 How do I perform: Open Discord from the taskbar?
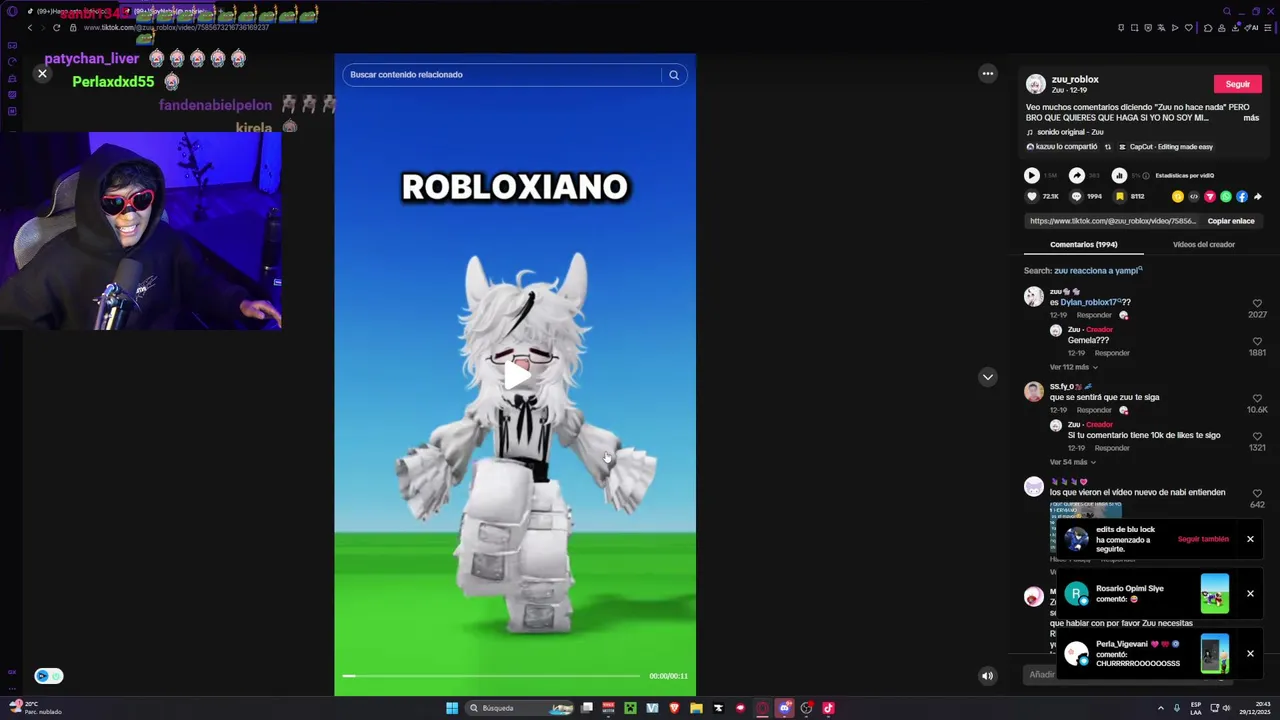pos(784,708)
